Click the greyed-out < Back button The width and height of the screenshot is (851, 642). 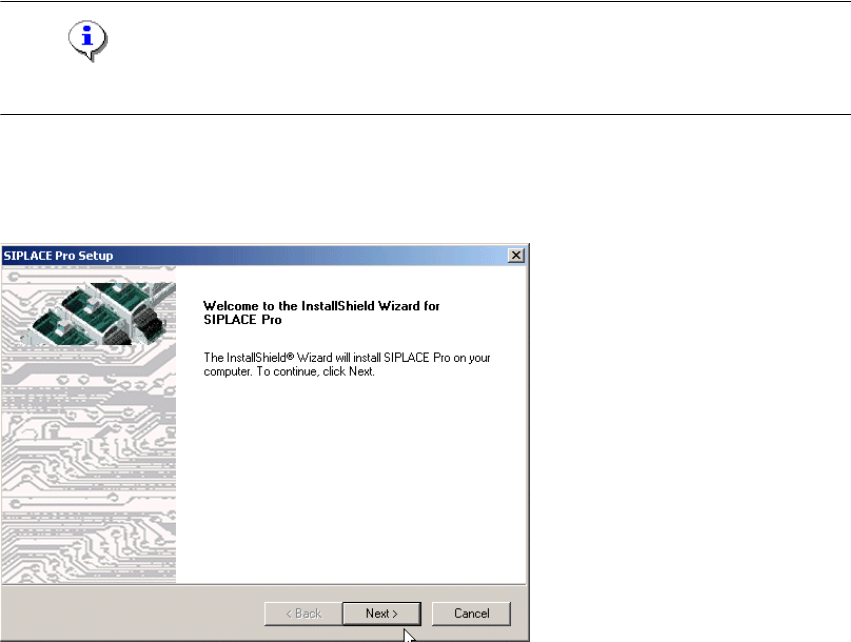[303, 613]
